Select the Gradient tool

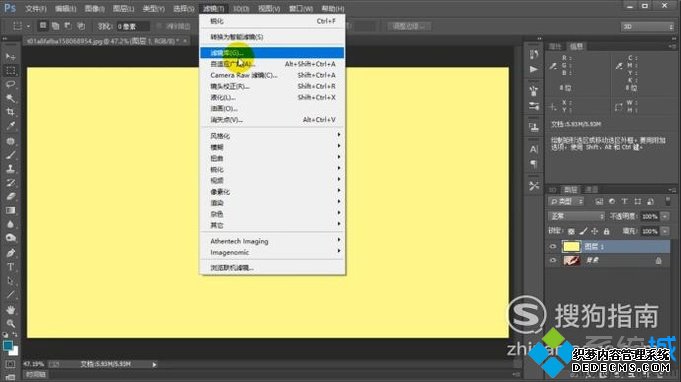click(10, 211)
